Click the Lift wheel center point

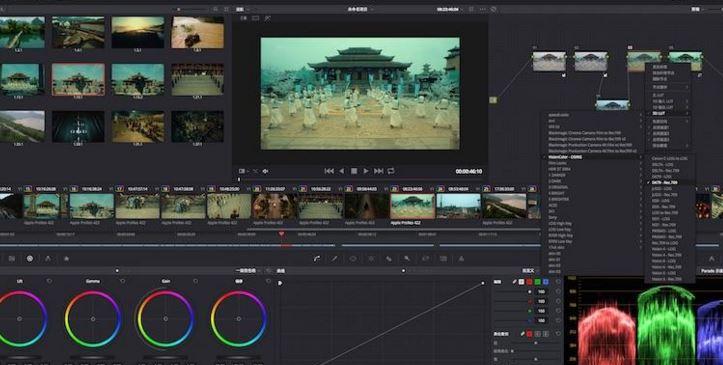click(x=19, y=319)
